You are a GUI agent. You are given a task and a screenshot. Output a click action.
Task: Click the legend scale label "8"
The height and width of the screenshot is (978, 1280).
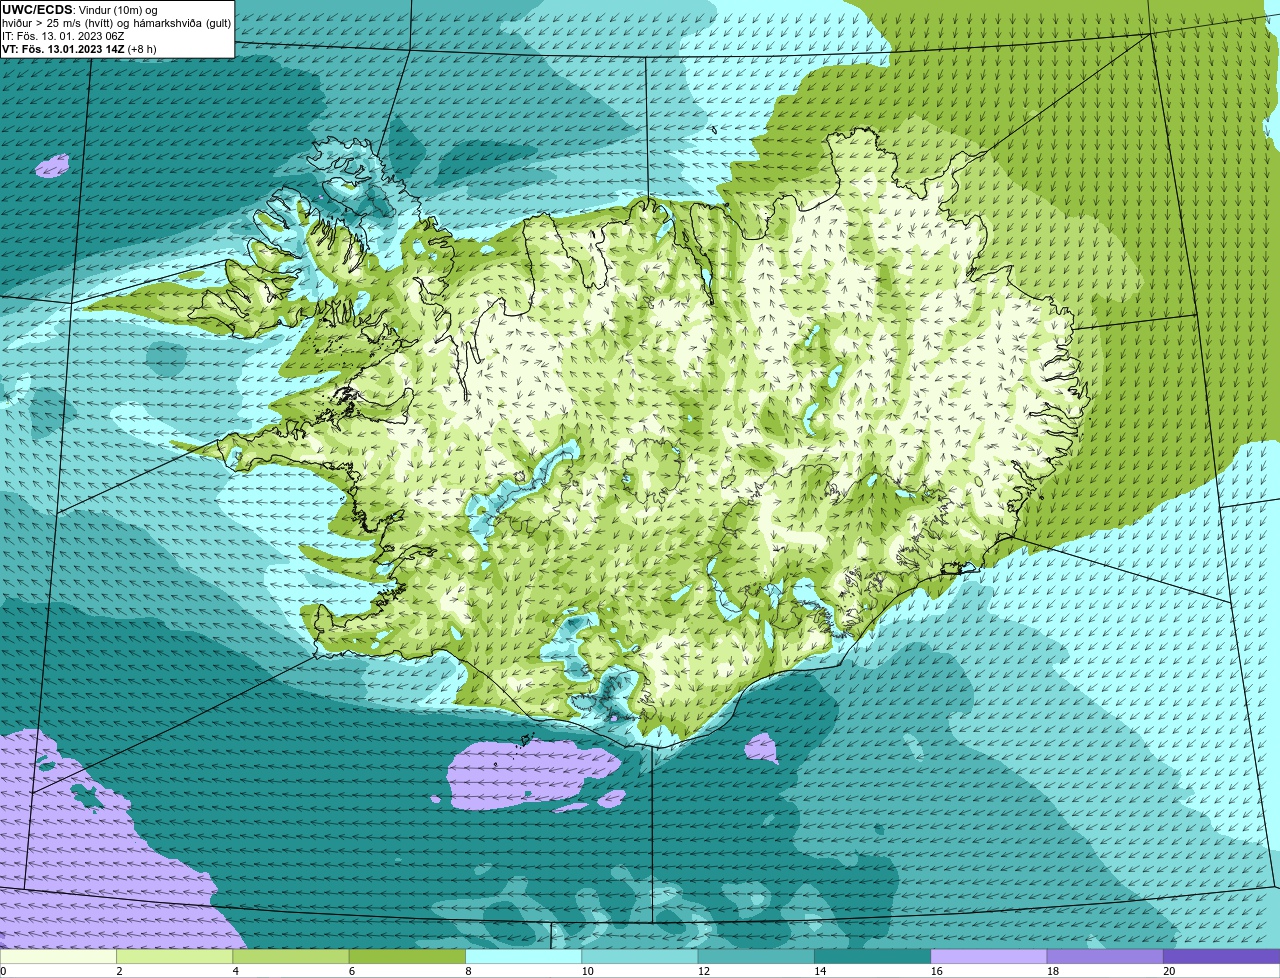(x=468, y=971)
